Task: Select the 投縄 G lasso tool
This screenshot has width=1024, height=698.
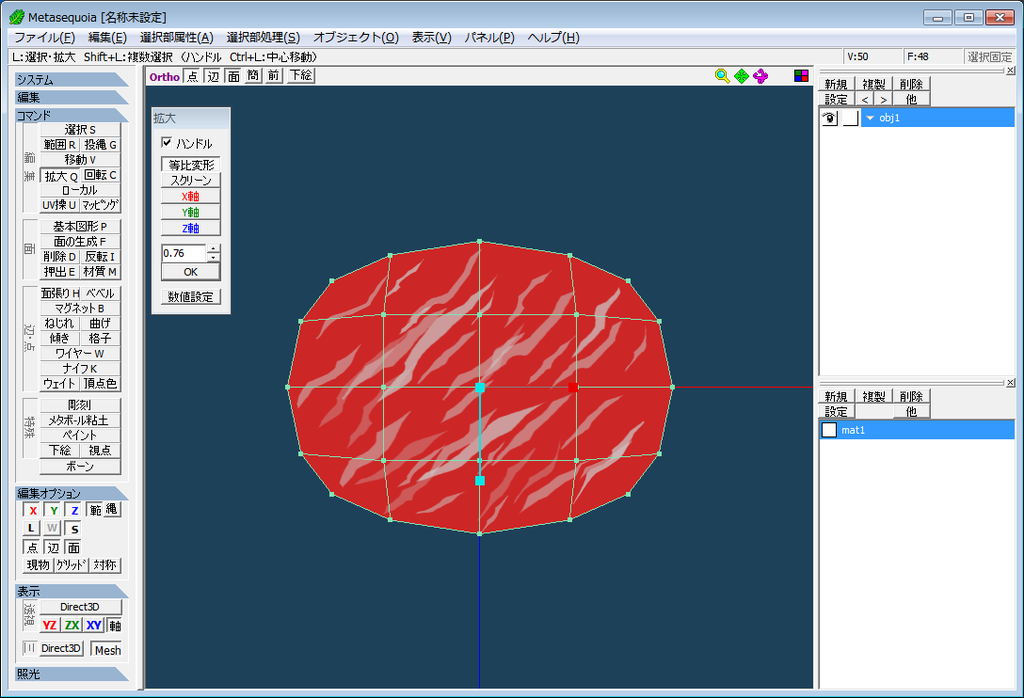Action: (101, 144)
